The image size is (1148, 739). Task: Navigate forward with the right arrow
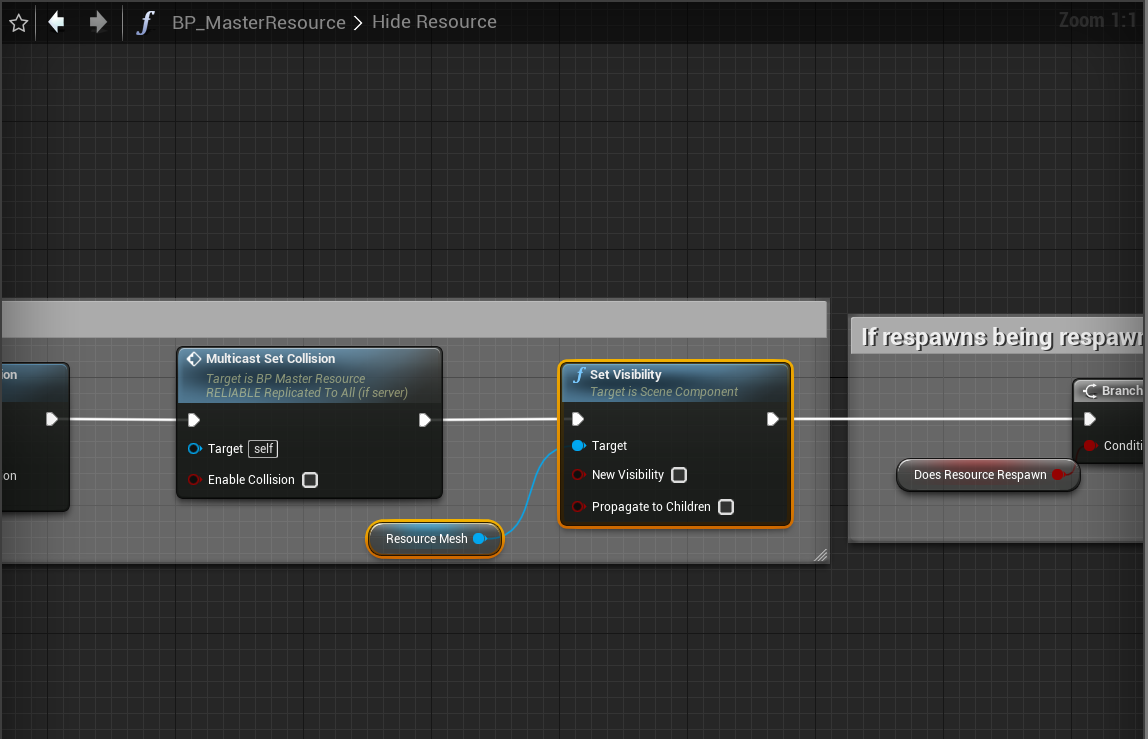(98, 22)
